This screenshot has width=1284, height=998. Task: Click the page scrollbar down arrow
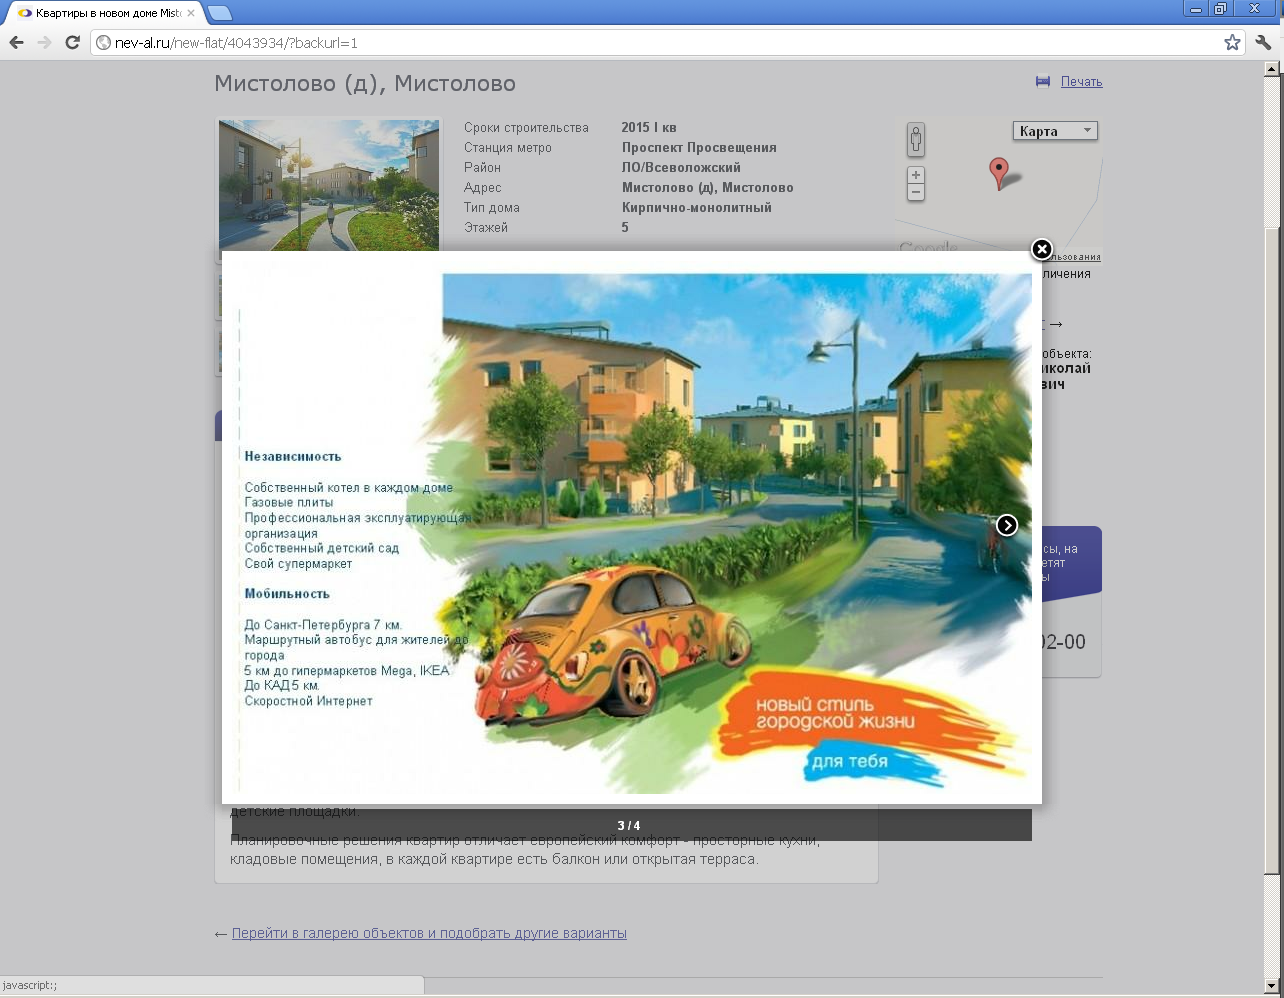coord(1273,987)
